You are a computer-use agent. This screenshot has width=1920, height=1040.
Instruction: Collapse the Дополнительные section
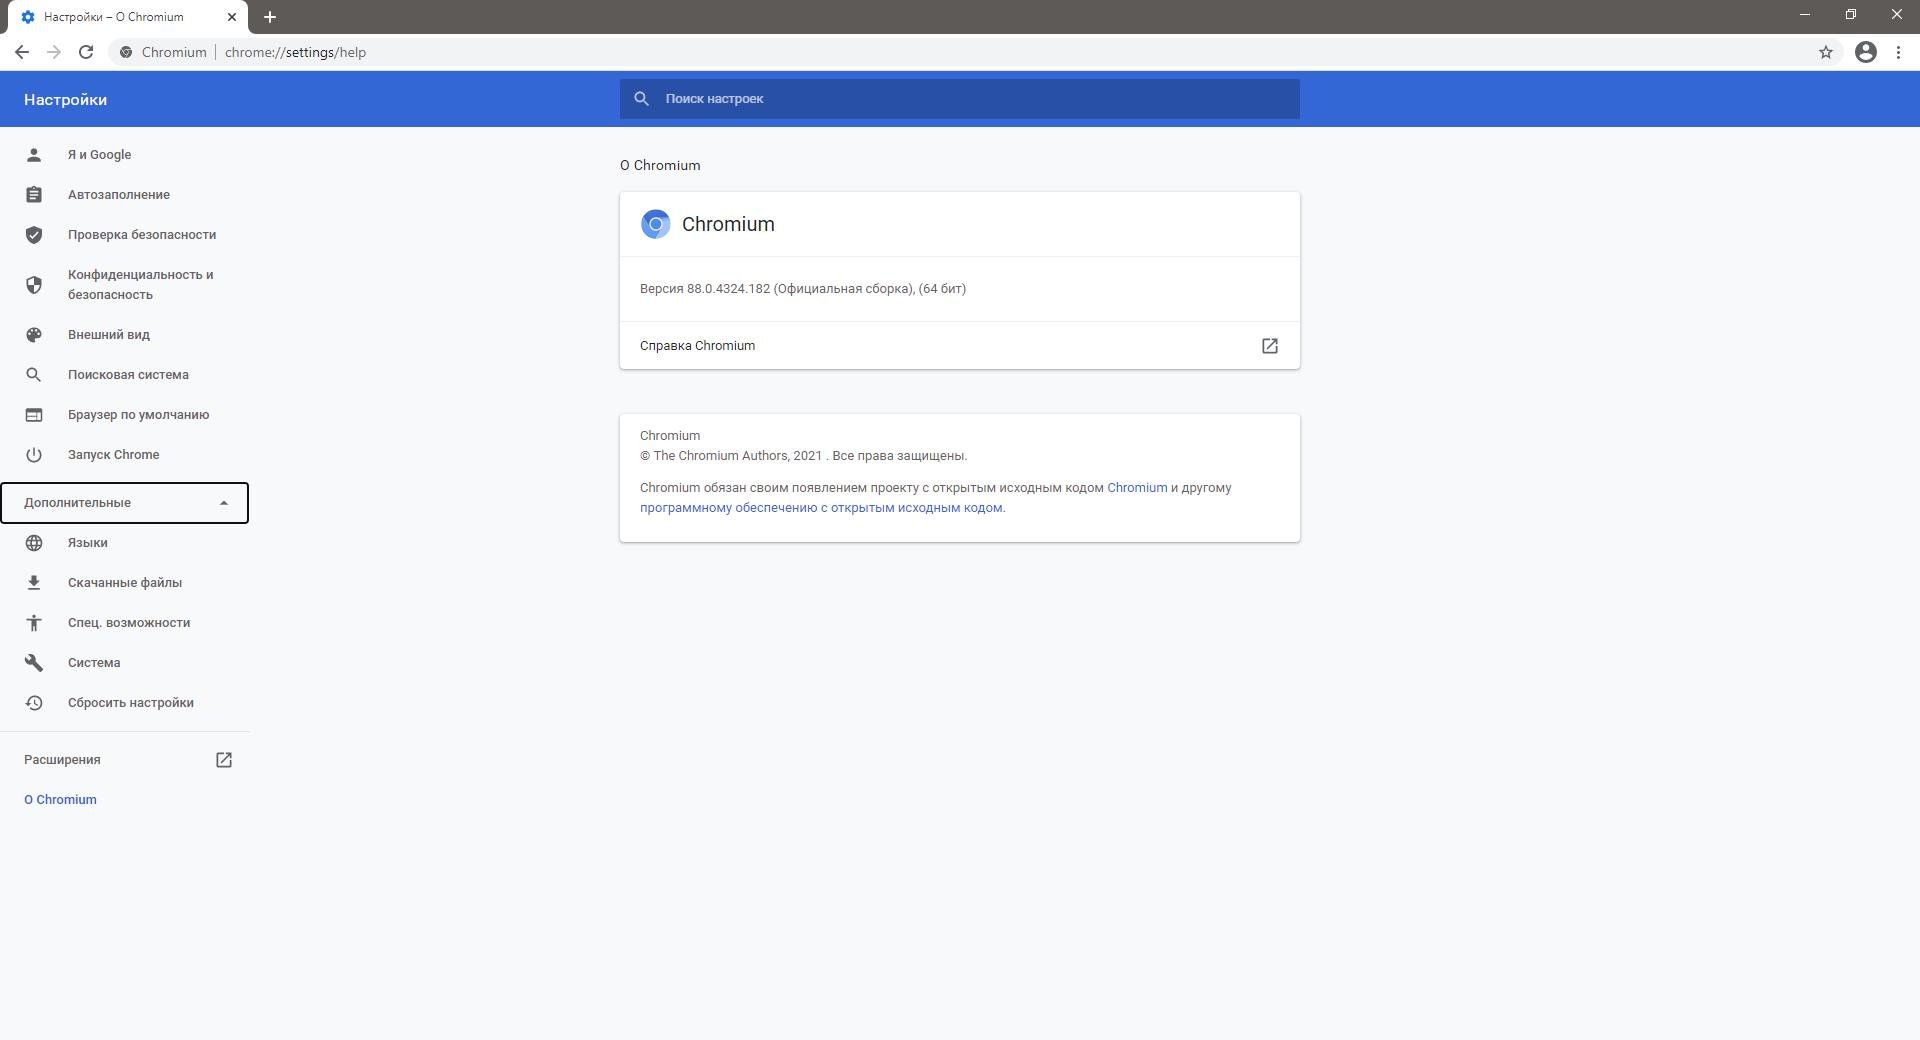pos(124,502)
